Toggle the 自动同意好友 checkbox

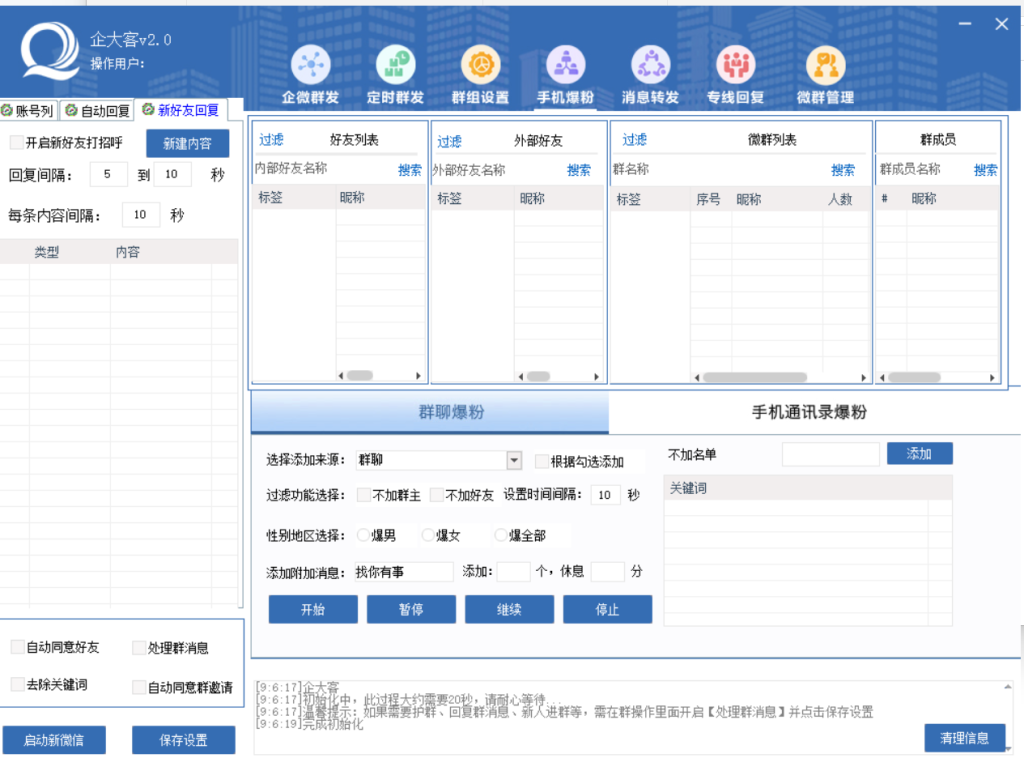coord(17,648)
